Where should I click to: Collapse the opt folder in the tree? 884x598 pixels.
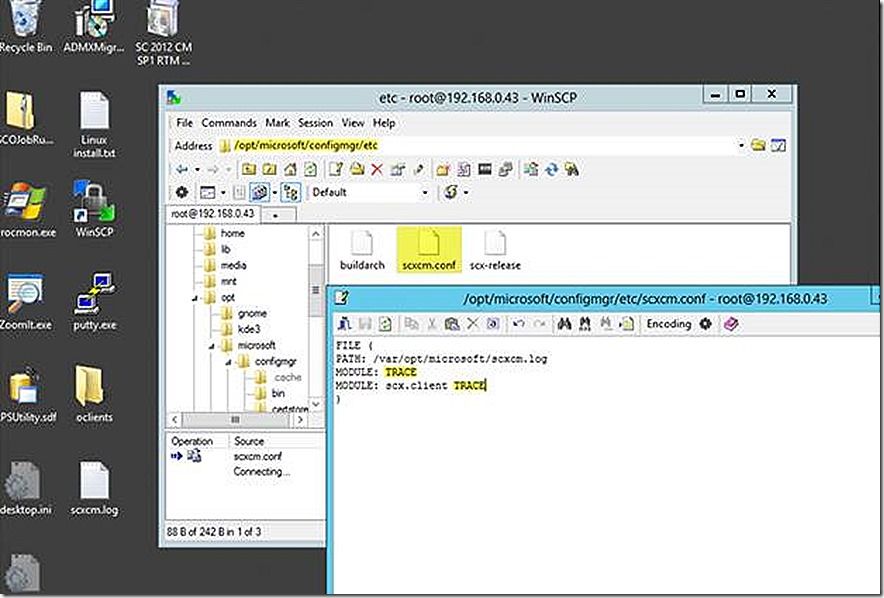pos(195,298)
